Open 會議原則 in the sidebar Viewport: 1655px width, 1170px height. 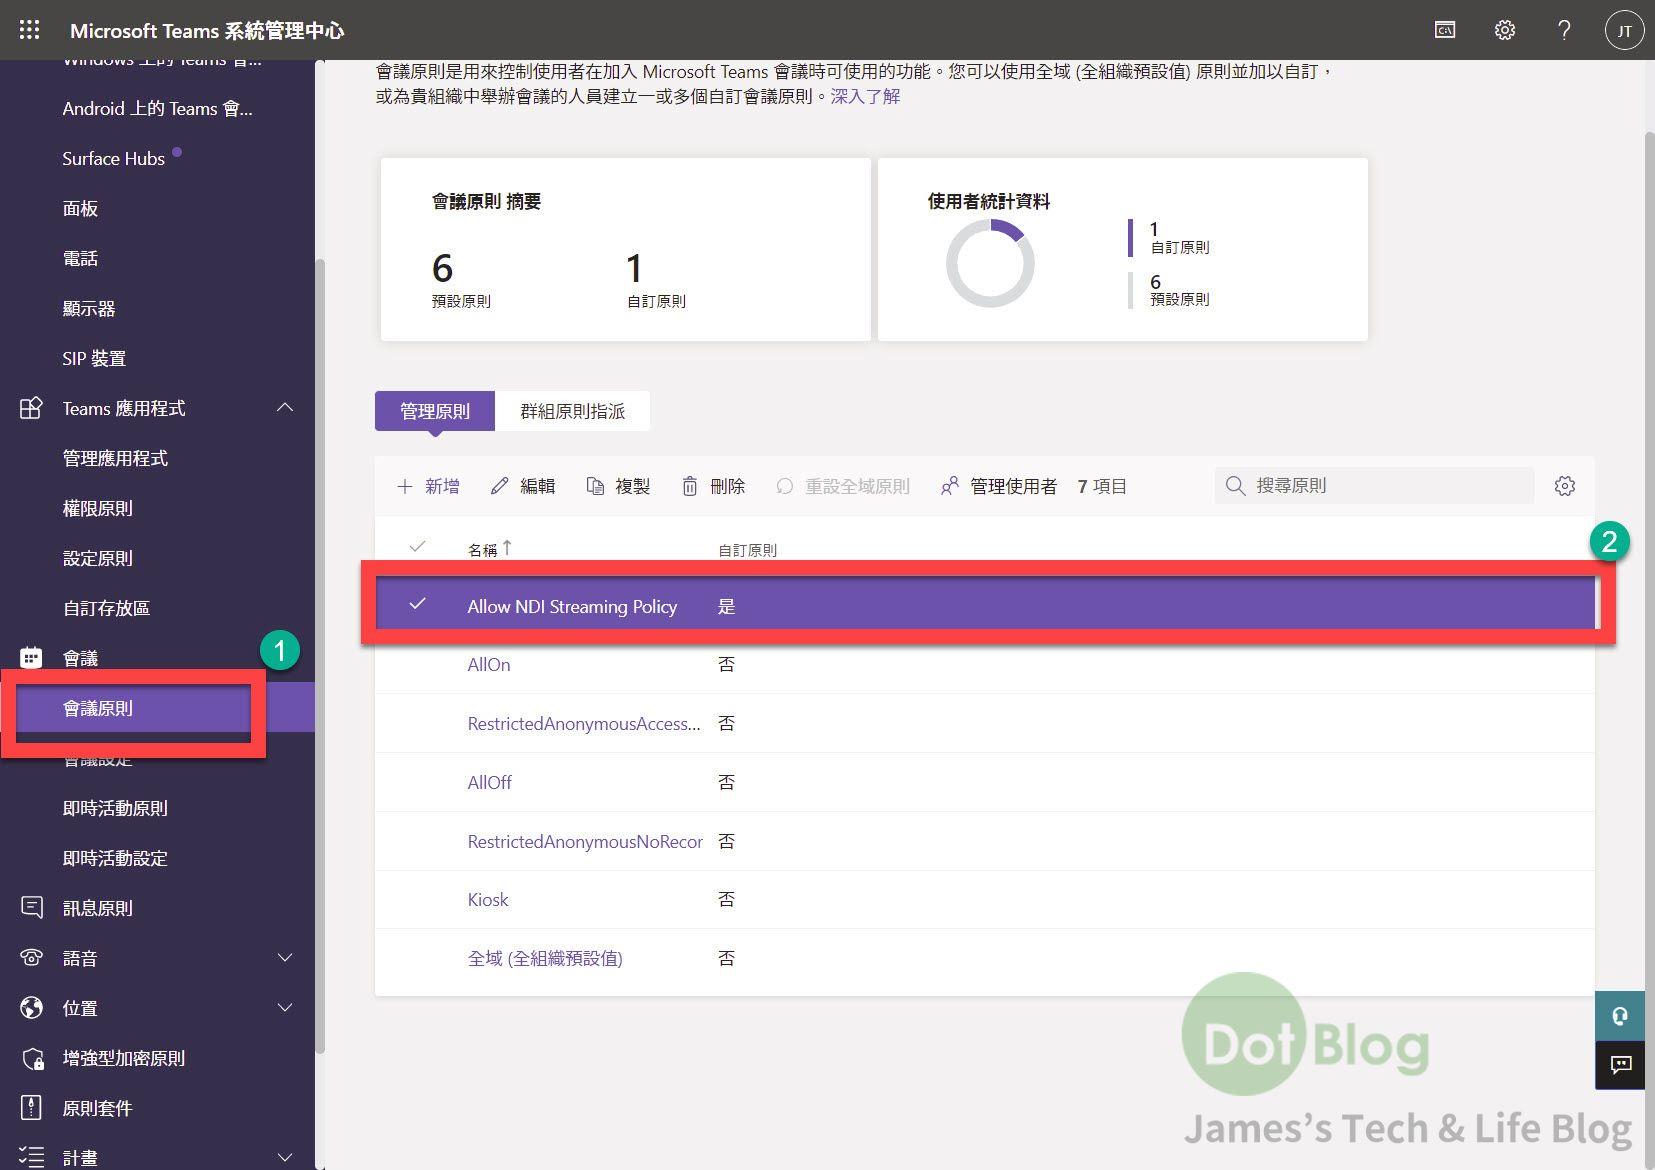98,708
